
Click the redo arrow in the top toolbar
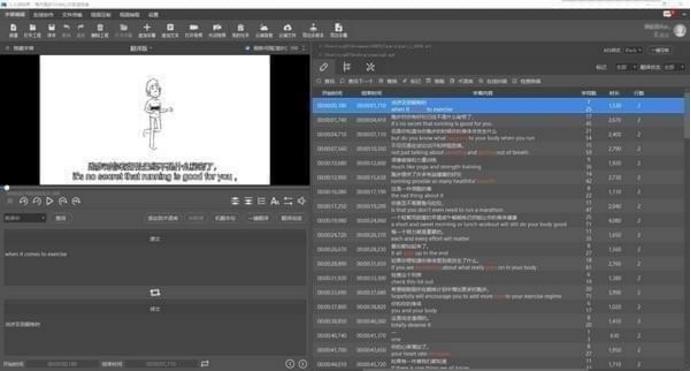[x=81, y=28]
